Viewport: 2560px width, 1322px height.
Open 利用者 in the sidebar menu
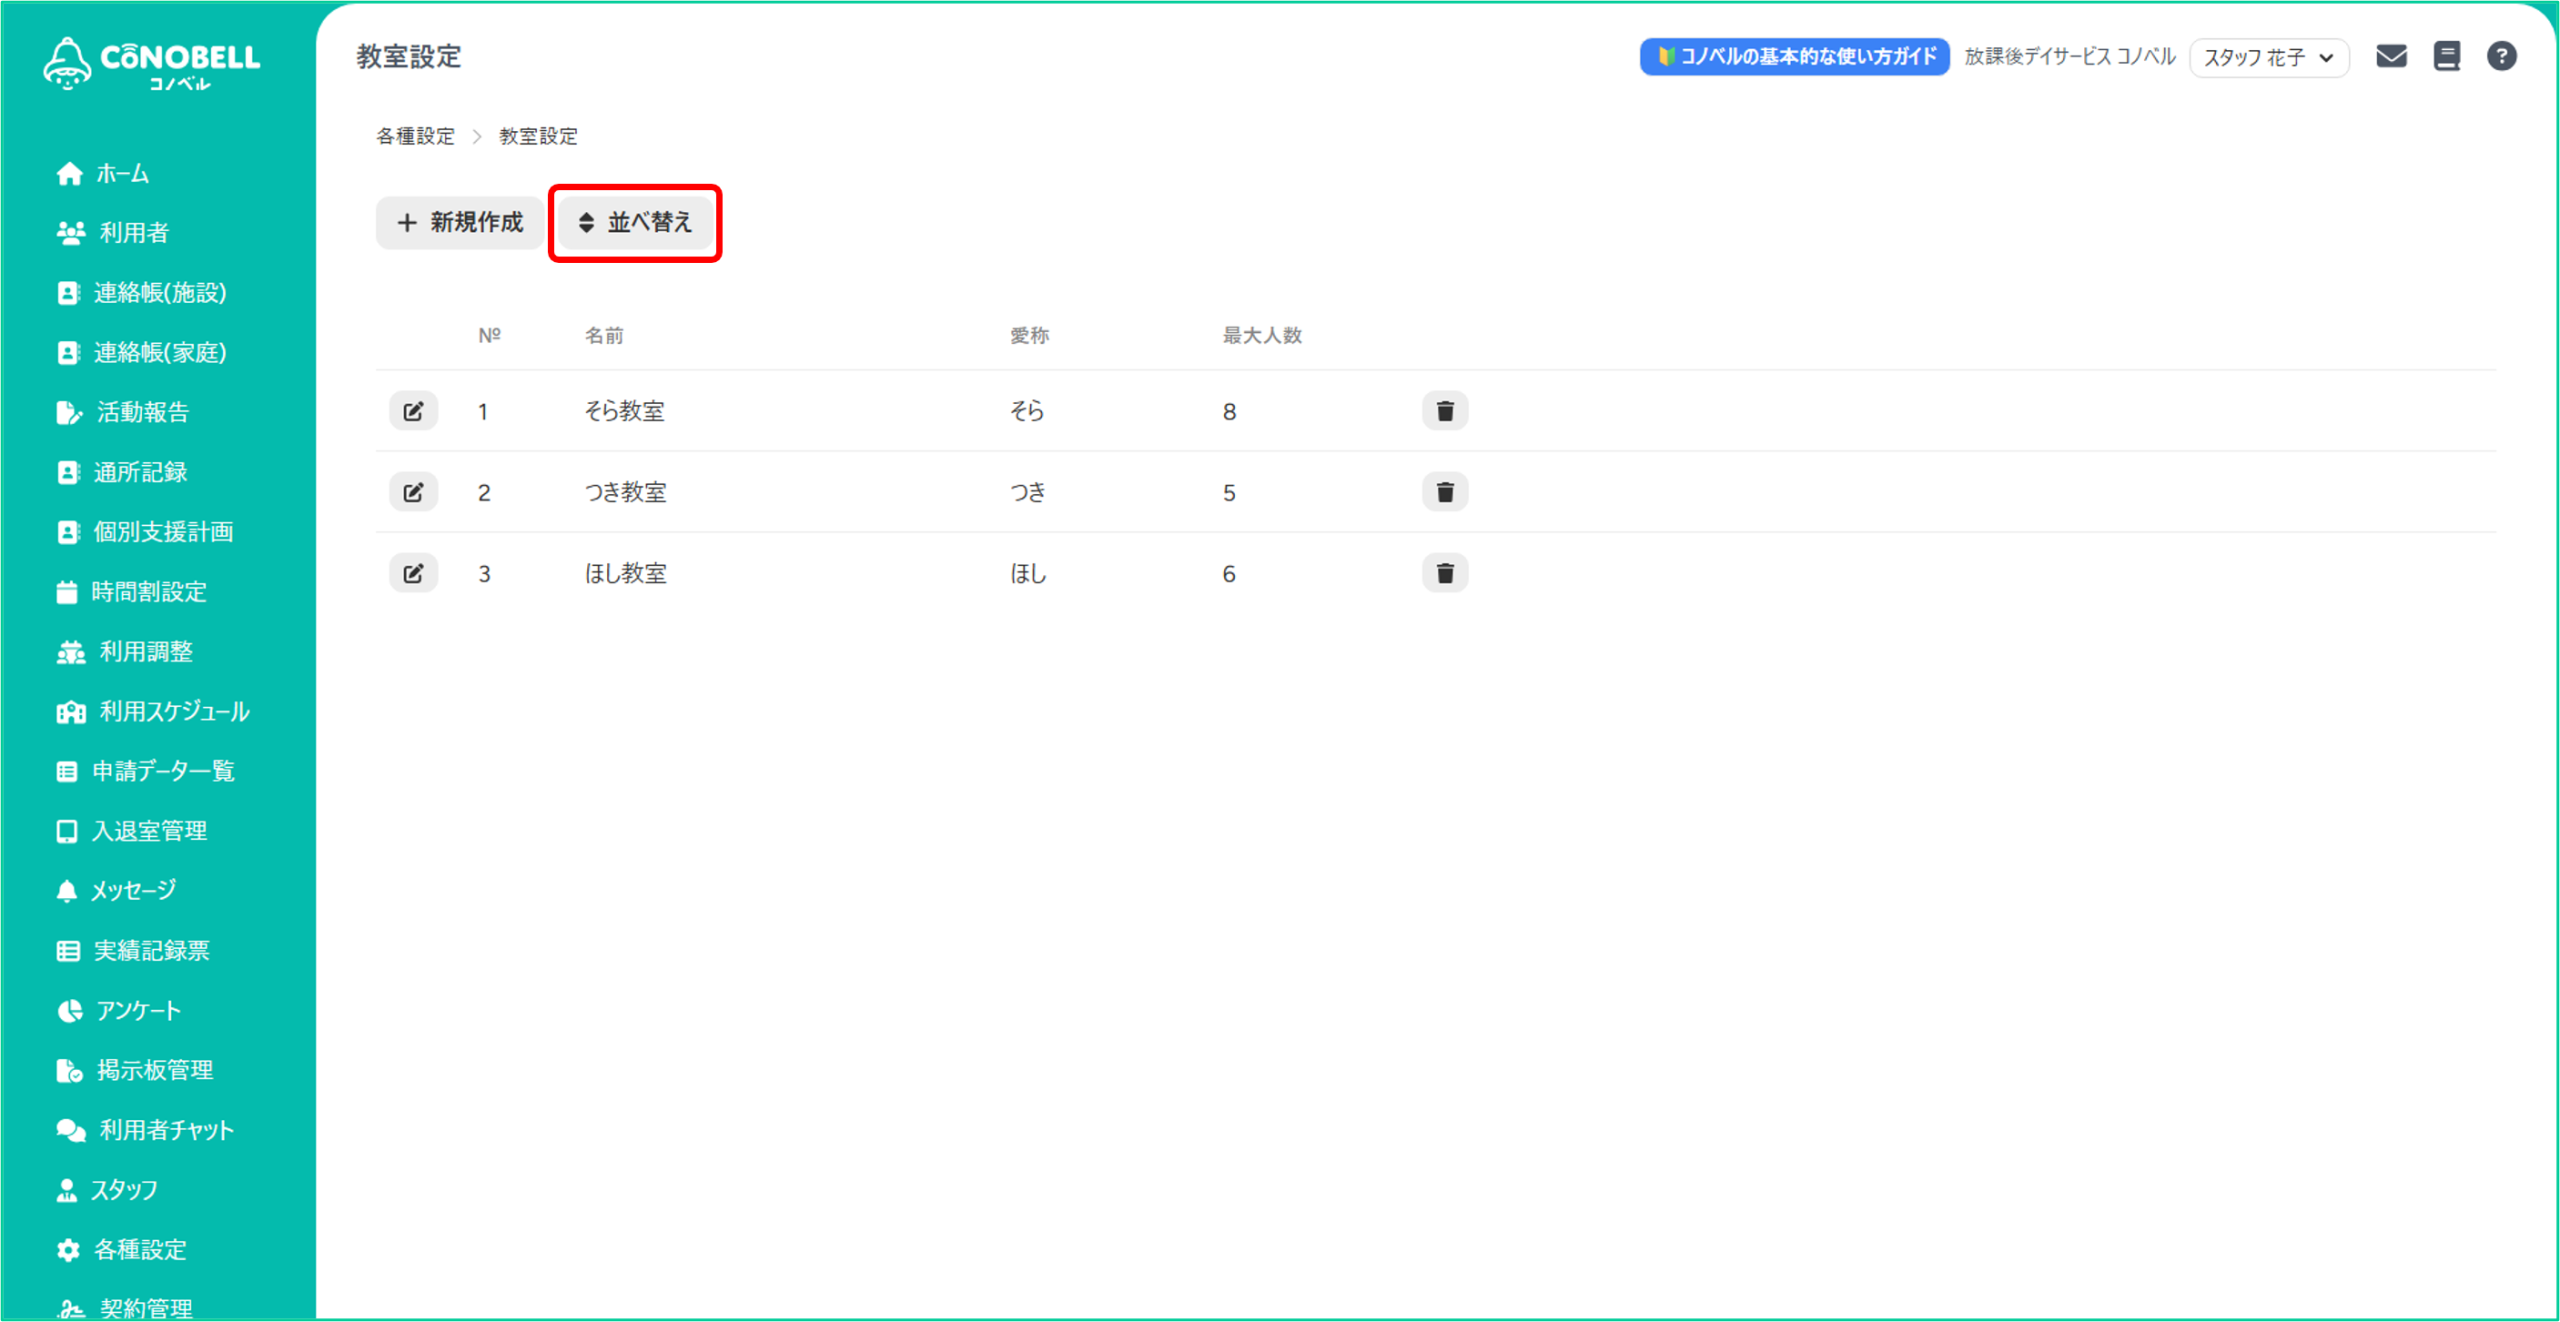133,233
